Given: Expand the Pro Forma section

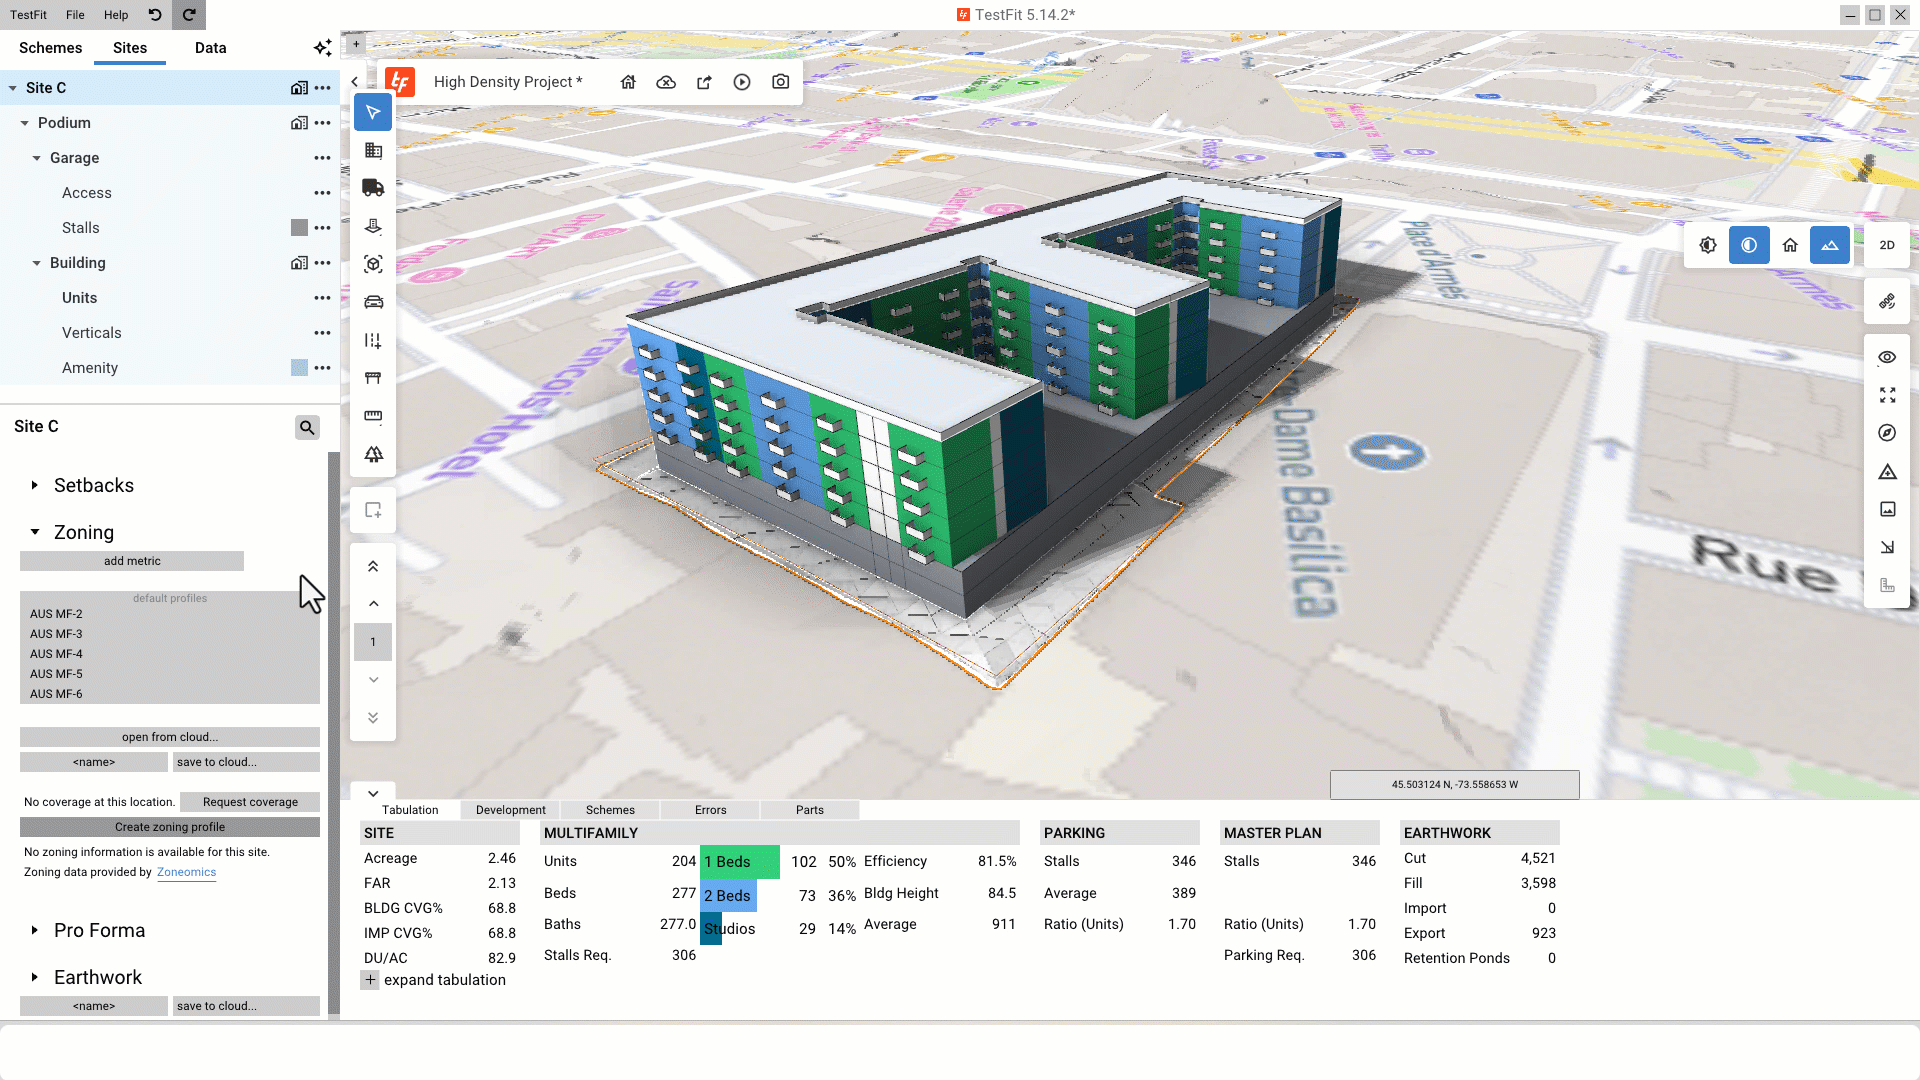Looking at the screenshot, I should [35, 930].
